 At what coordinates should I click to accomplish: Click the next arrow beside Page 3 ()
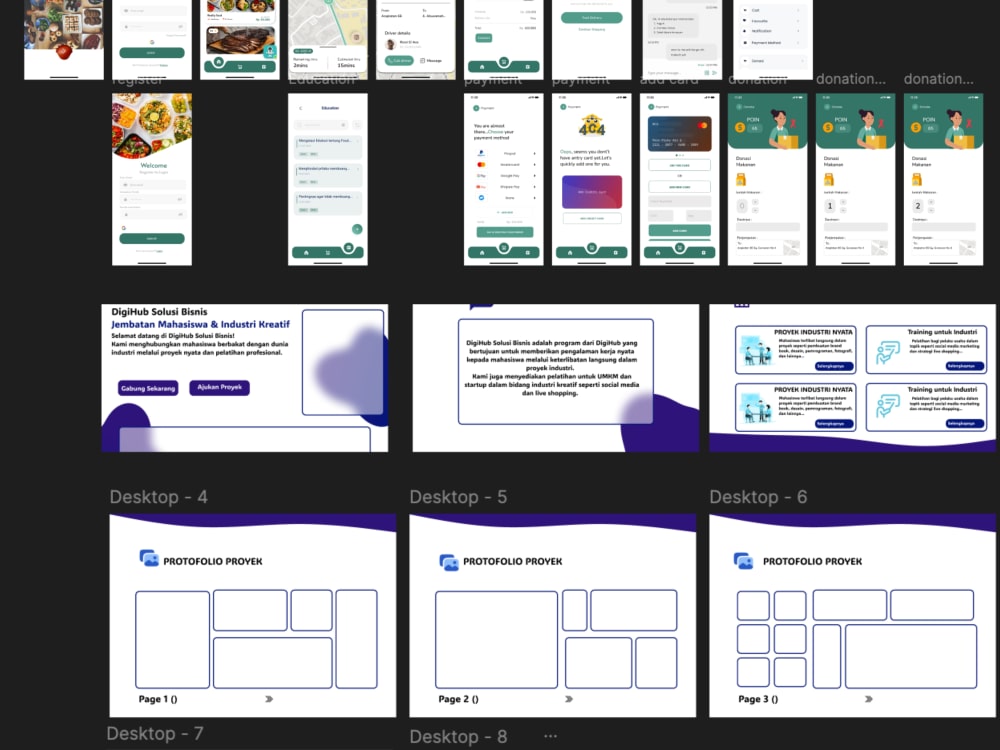tap(869, 699)
